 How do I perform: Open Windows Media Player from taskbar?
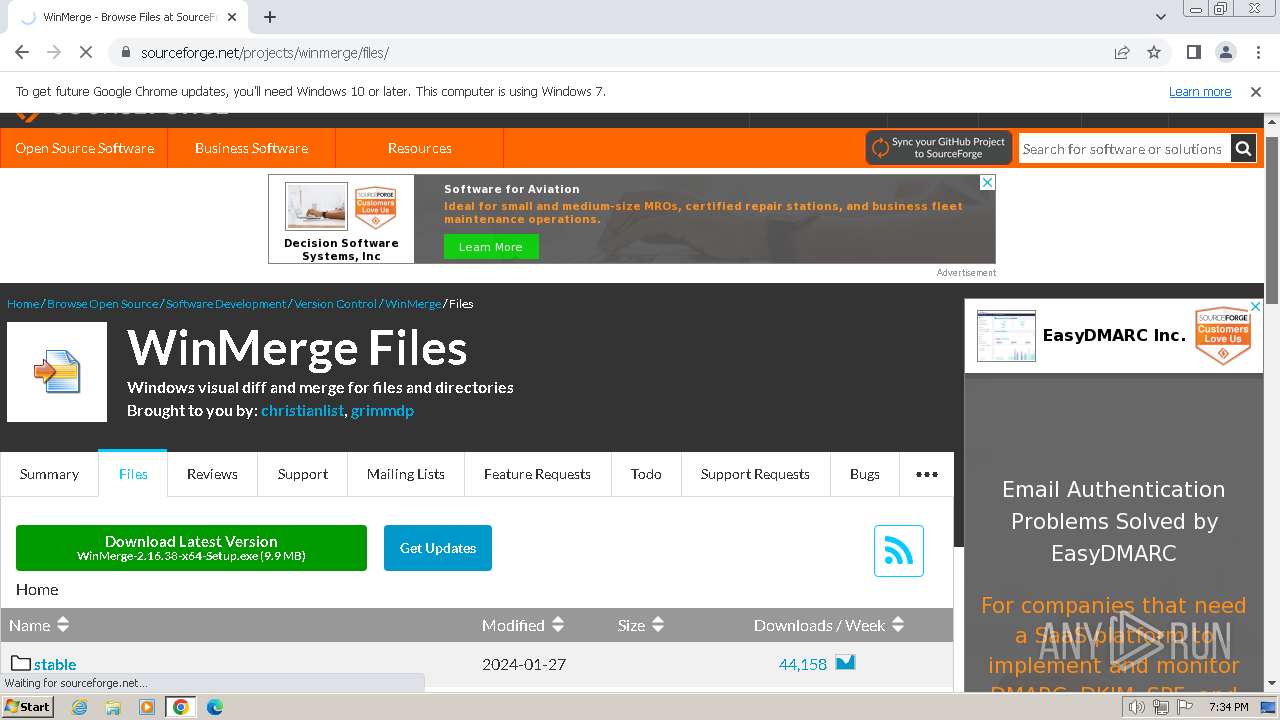[147, 707]
